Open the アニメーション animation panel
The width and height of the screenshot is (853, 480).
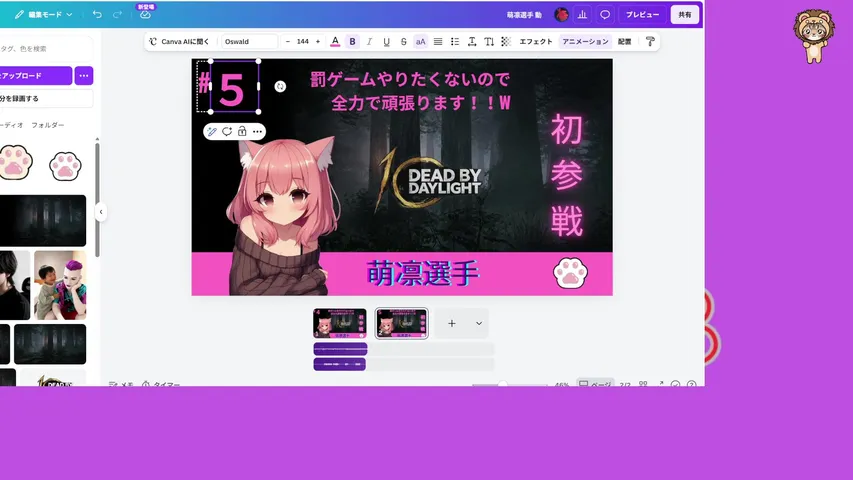point(585,41)
